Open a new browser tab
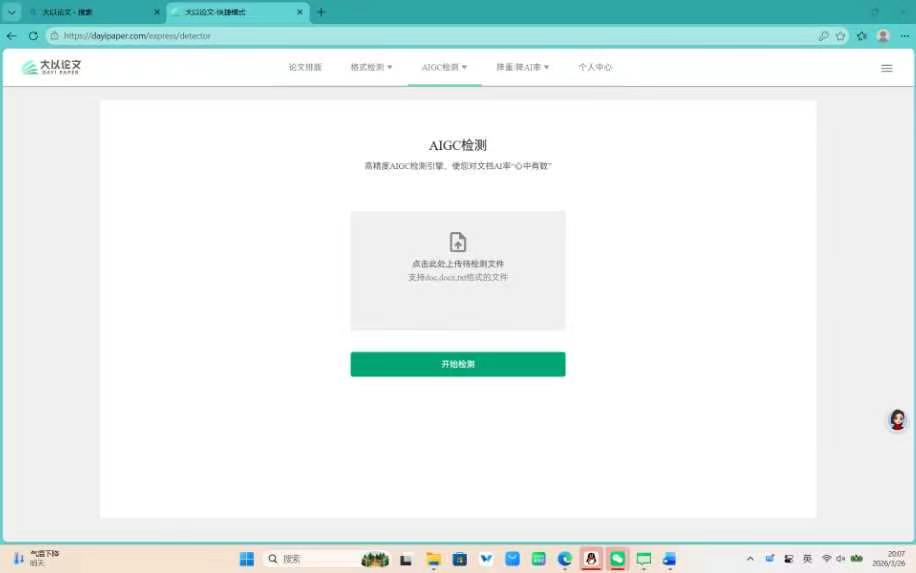 pos(321,12)
